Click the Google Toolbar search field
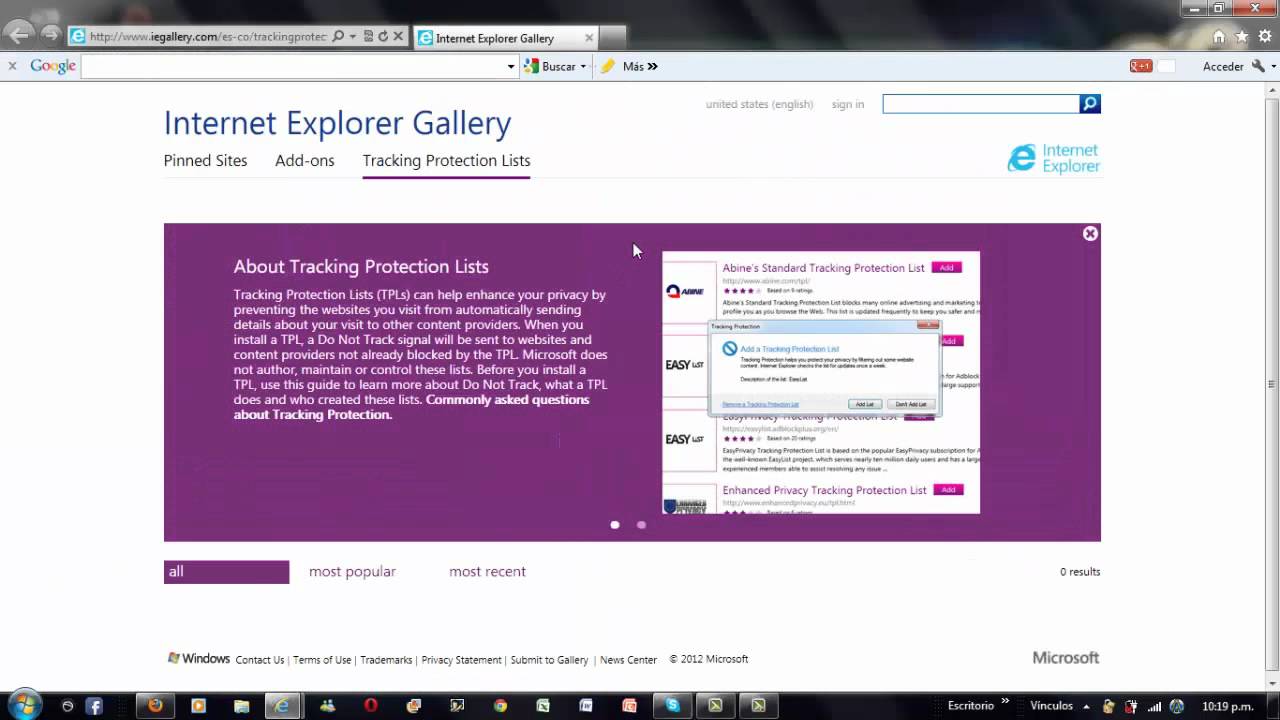The image size is (1280, 720). pyautogui.click(x=298, y=67)
